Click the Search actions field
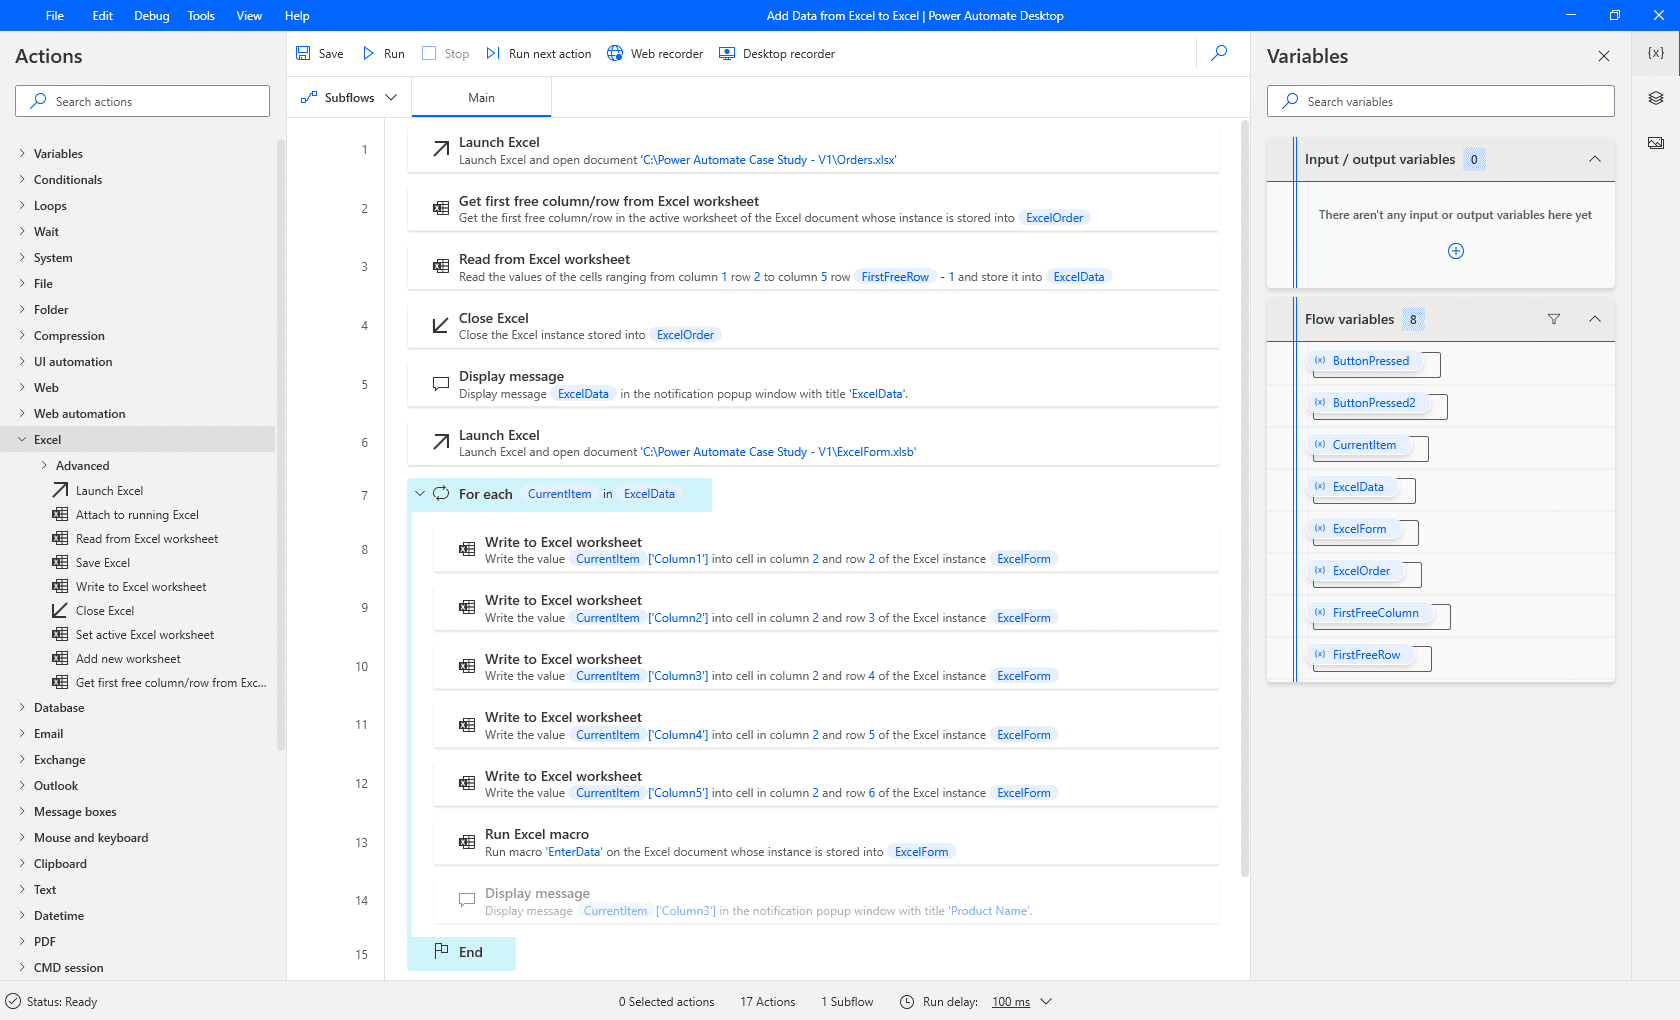This screenshot has height=1020, width=1680. pyautogui.click(x=142, y=100)
